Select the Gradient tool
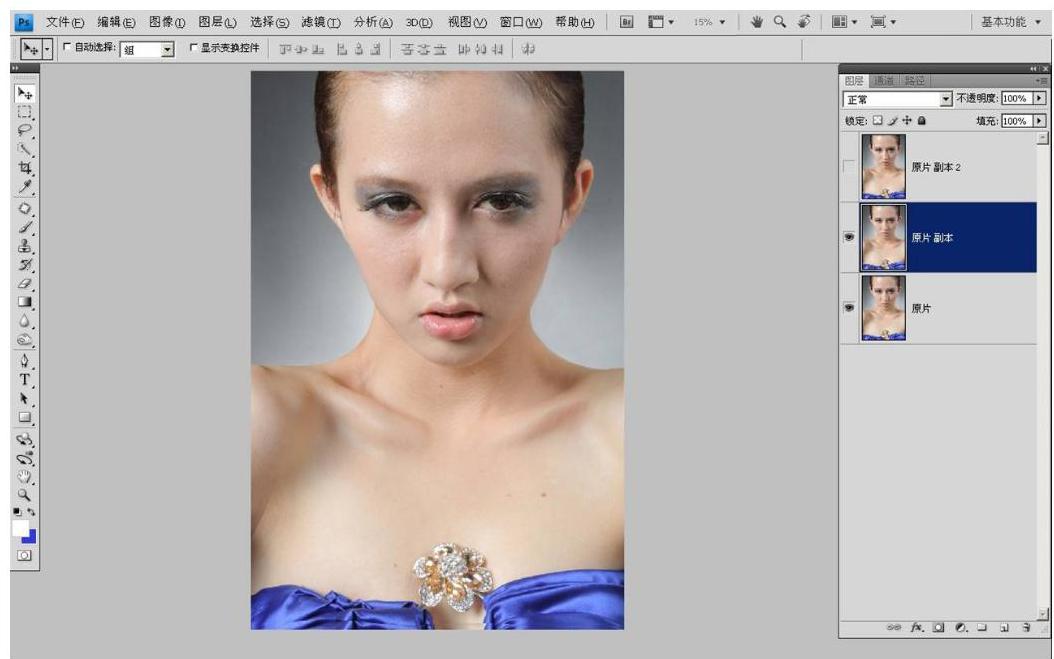The height and width of the screenshot is (659, 1054). (25, 303)
